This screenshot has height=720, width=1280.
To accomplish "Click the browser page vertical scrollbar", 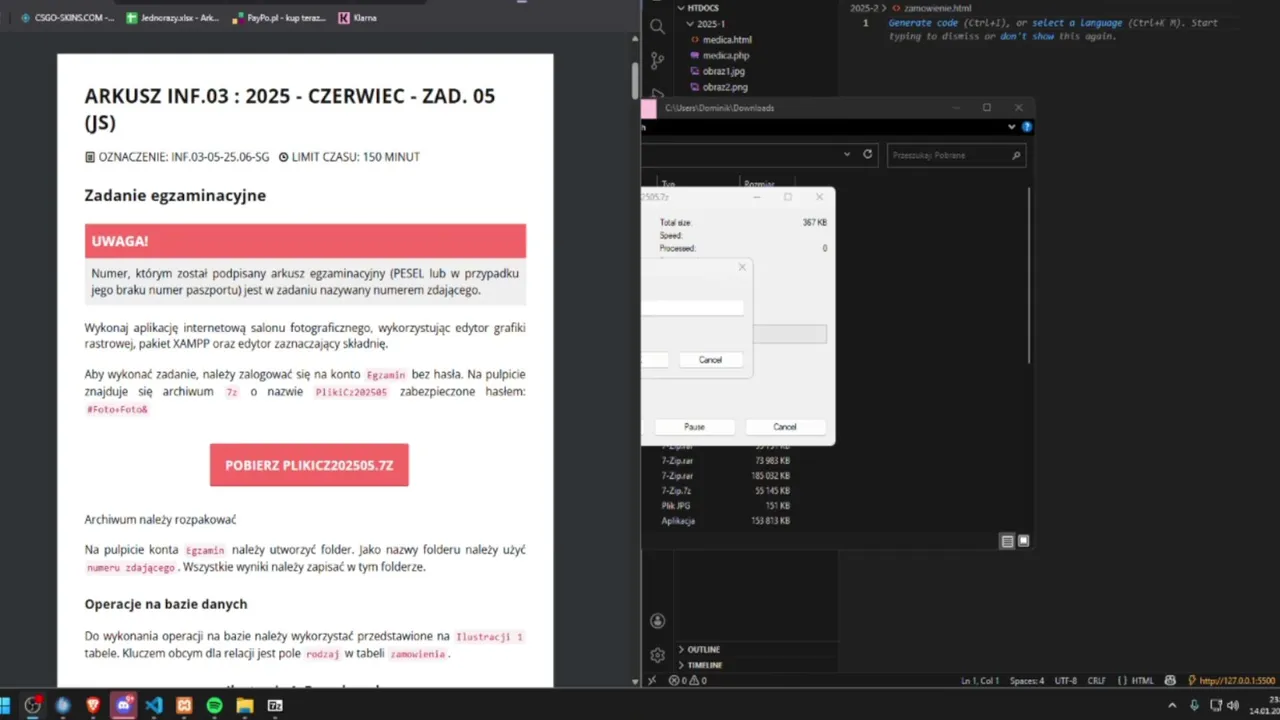I will (x=634, y=80).
